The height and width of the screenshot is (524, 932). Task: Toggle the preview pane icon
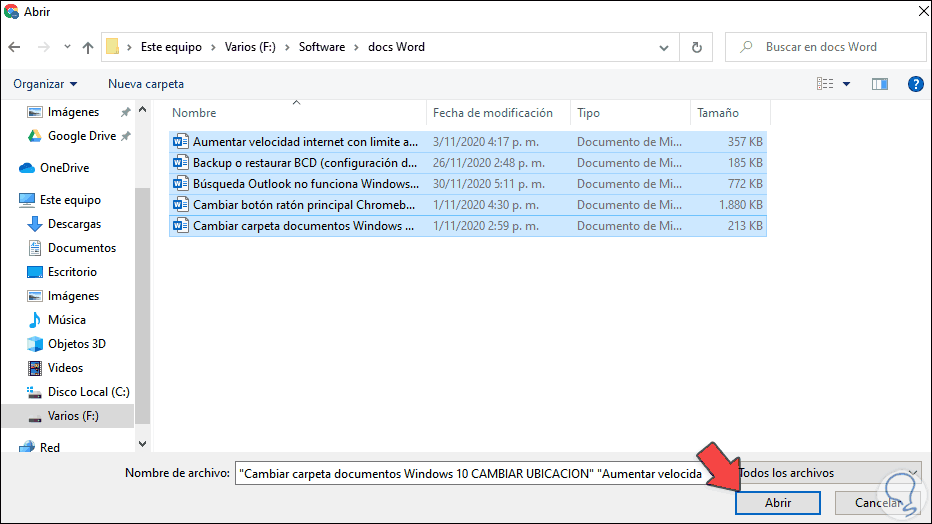[x=880, y=84]
